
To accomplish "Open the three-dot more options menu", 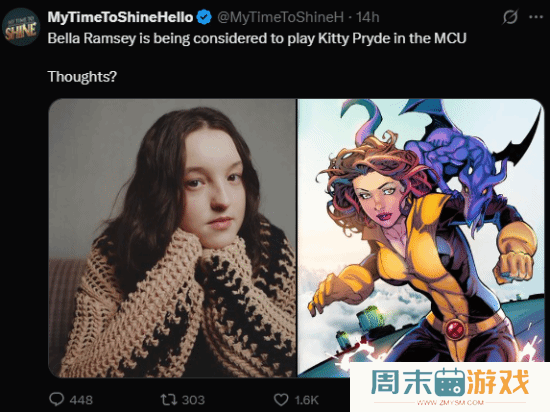I will [x=536, y=16].
